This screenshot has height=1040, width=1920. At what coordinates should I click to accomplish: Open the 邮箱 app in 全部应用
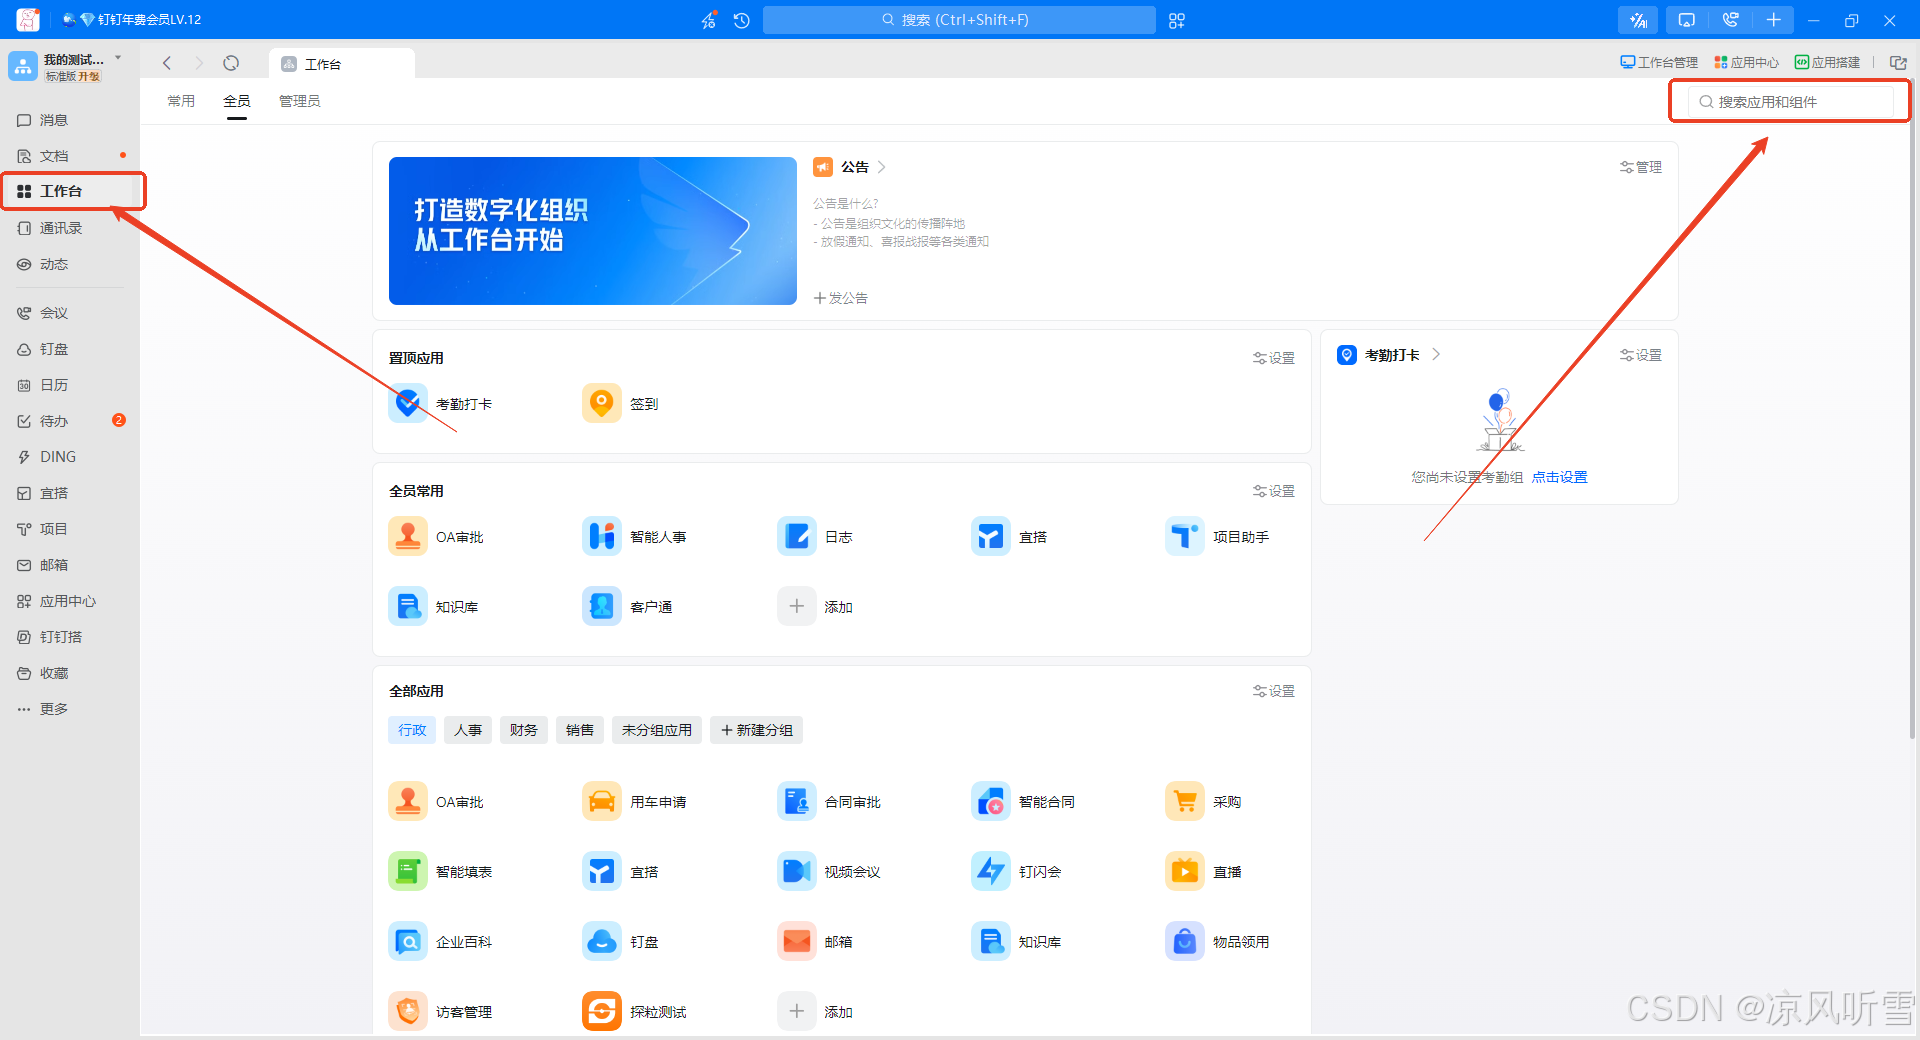815,942
